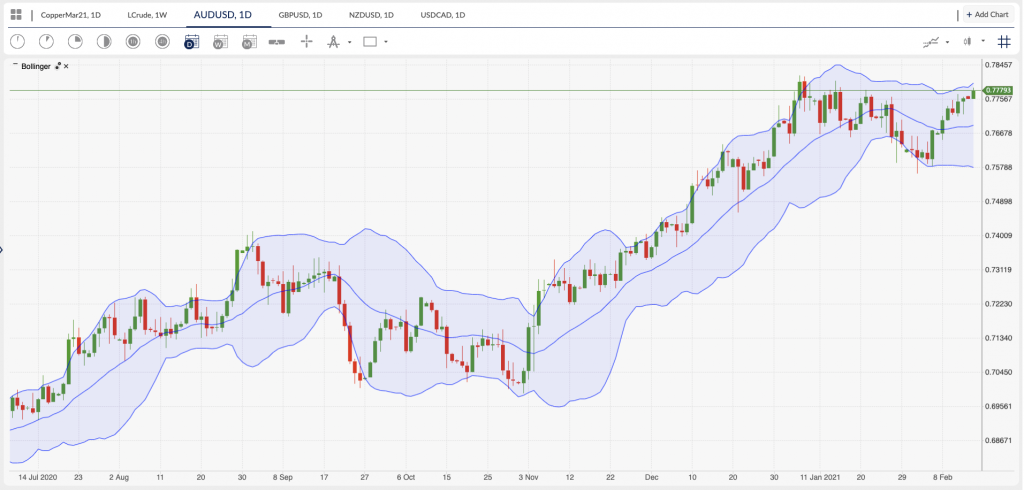Choose the one-hour clock timeframe icon
The image size is (1024, 490).
pyautogui.click(x=133, y=42)
